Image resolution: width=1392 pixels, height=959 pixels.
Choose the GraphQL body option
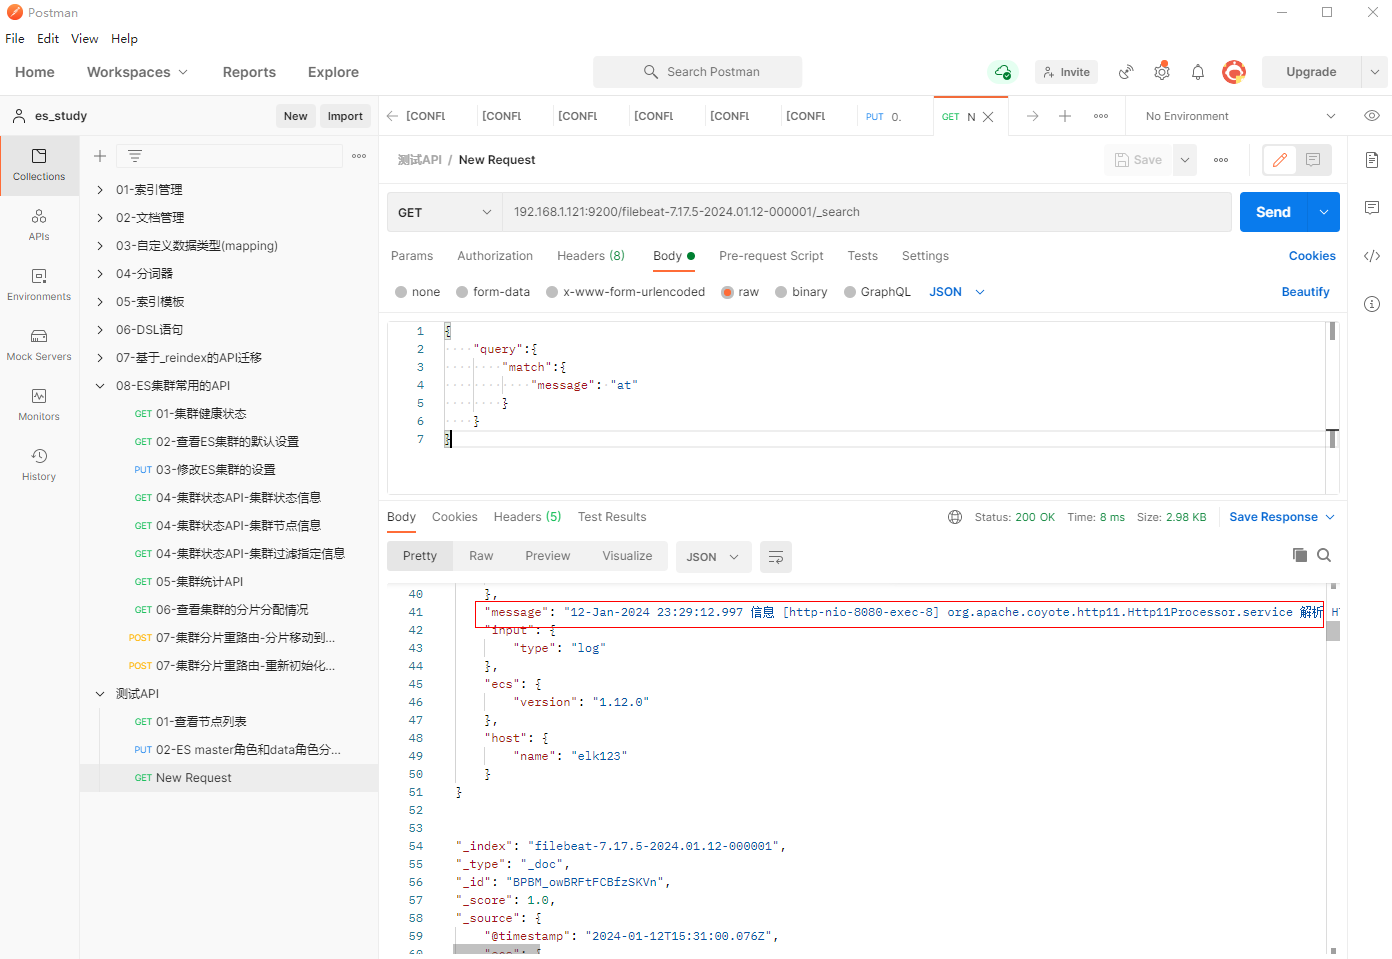850,292
